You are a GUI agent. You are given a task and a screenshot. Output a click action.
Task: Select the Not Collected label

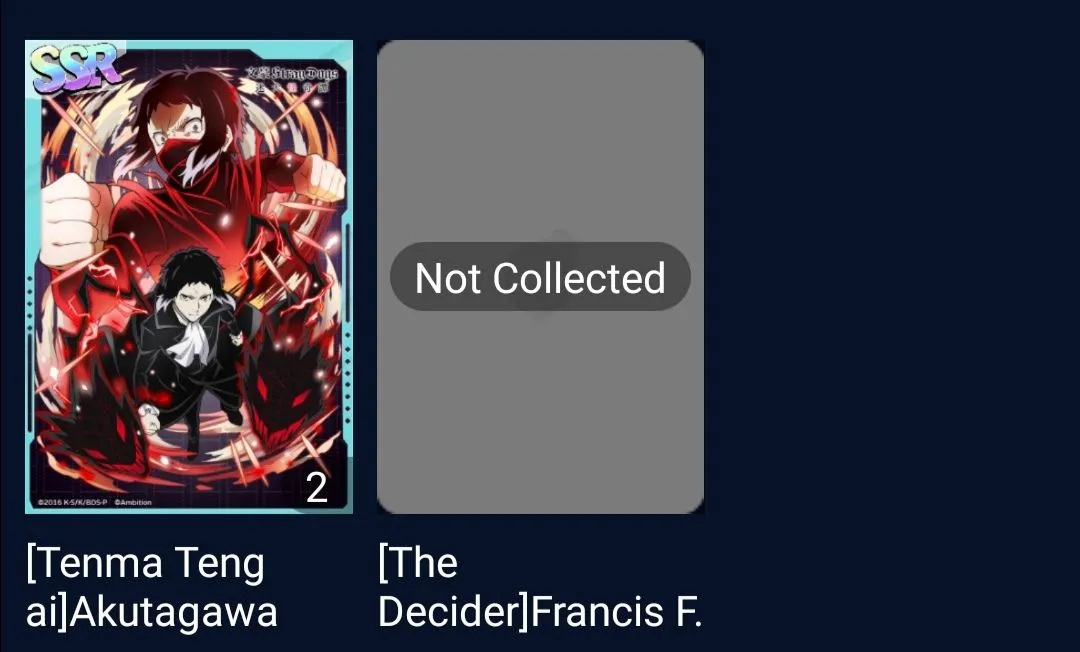[x=540, y=277]
